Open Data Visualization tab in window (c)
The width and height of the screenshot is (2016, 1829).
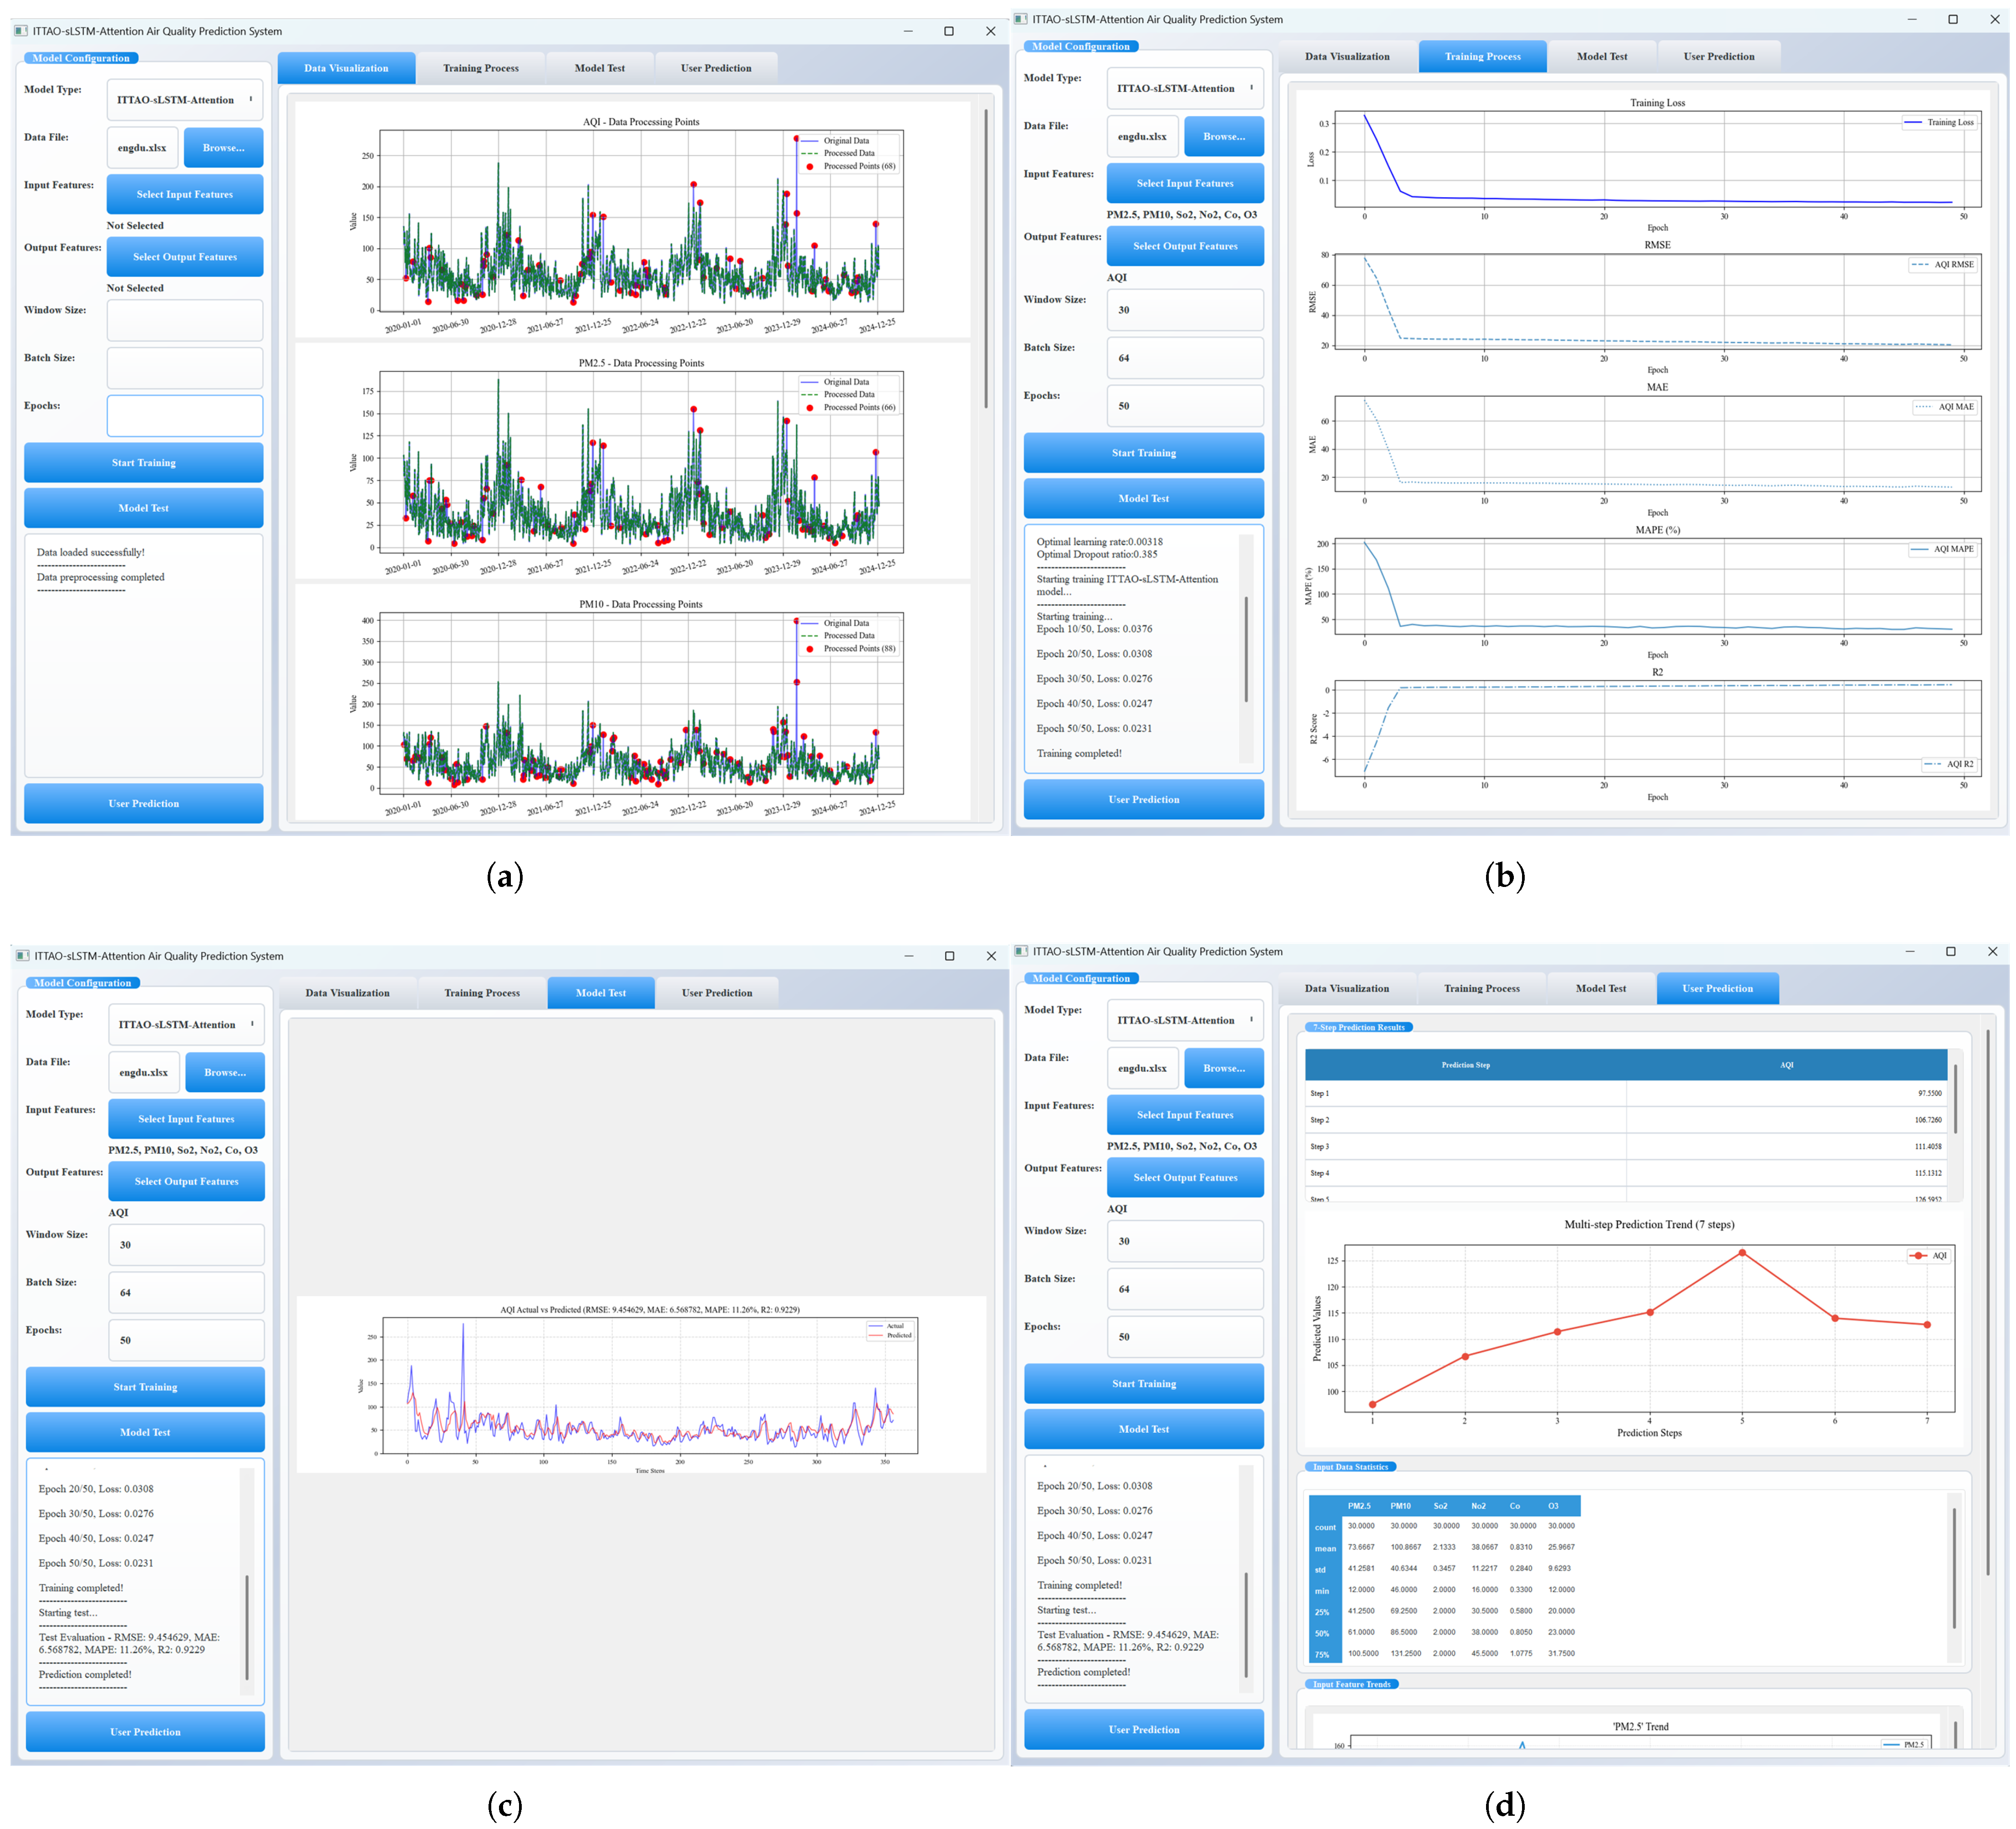pyautogui.click(x=347, y=993)
